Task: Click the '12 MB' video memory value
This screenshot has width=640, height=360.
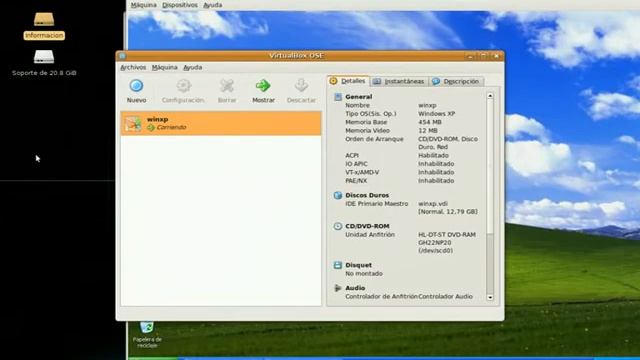Action: (428, 131)
